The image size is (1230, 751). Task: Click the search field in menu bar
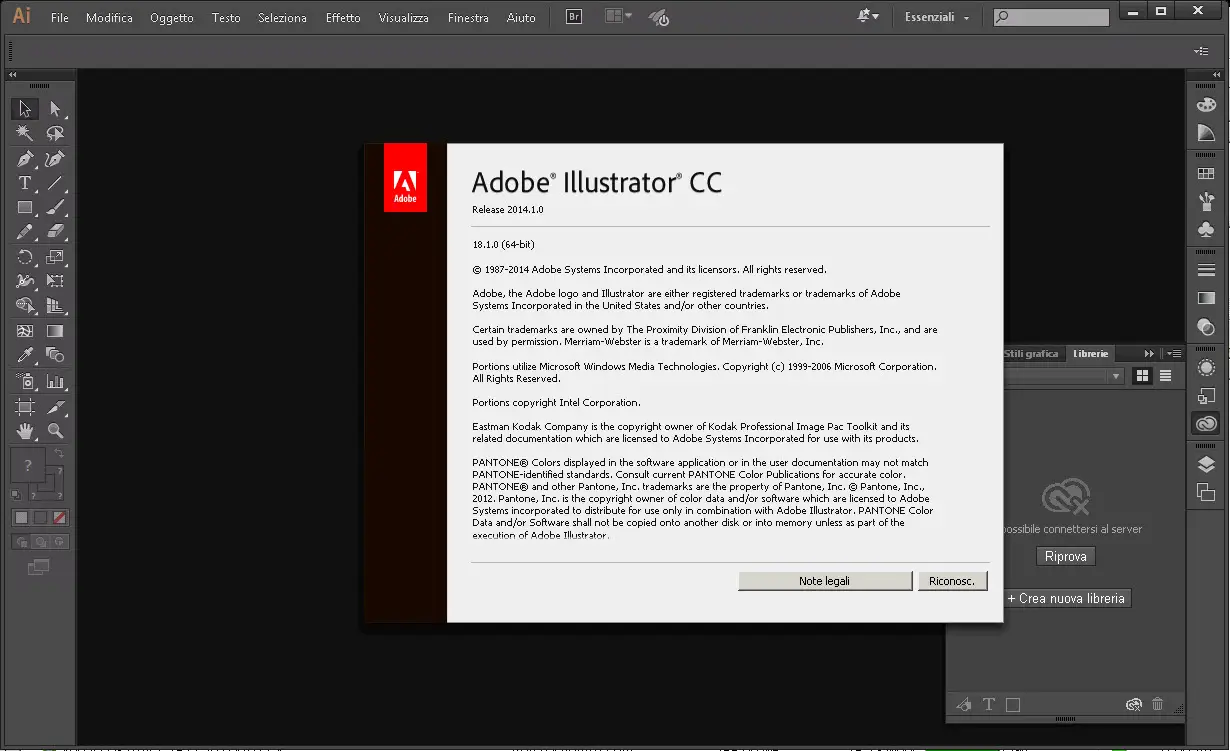pos(1051,17)
